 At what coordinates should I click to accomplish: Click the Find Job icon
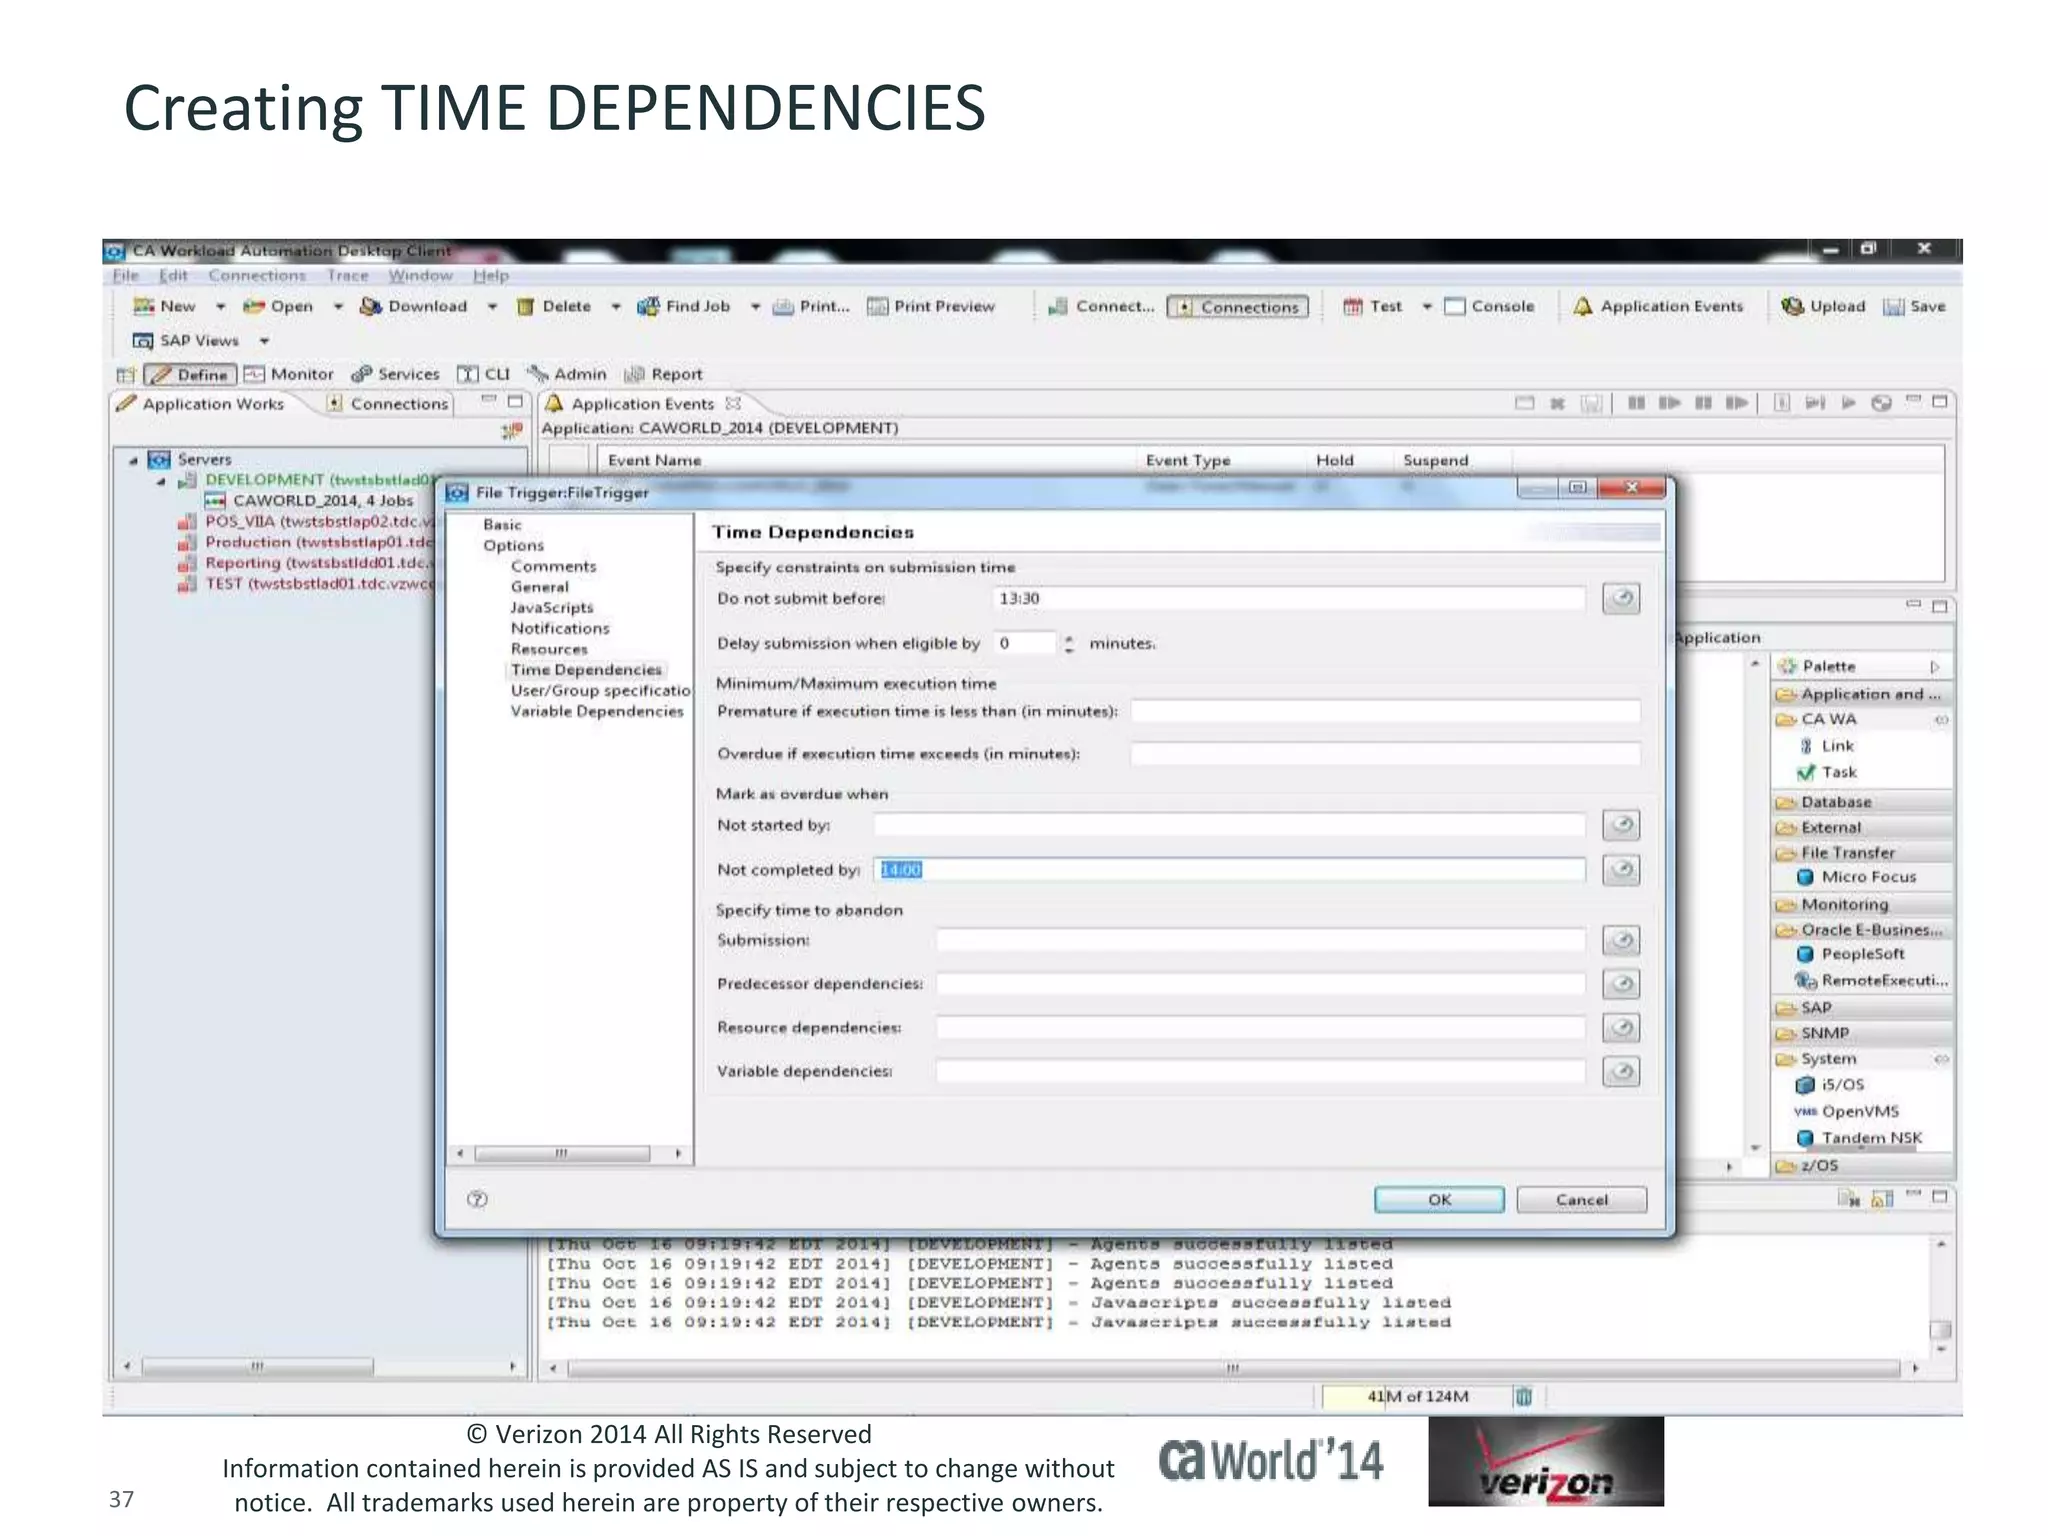[x=649, y=306]
